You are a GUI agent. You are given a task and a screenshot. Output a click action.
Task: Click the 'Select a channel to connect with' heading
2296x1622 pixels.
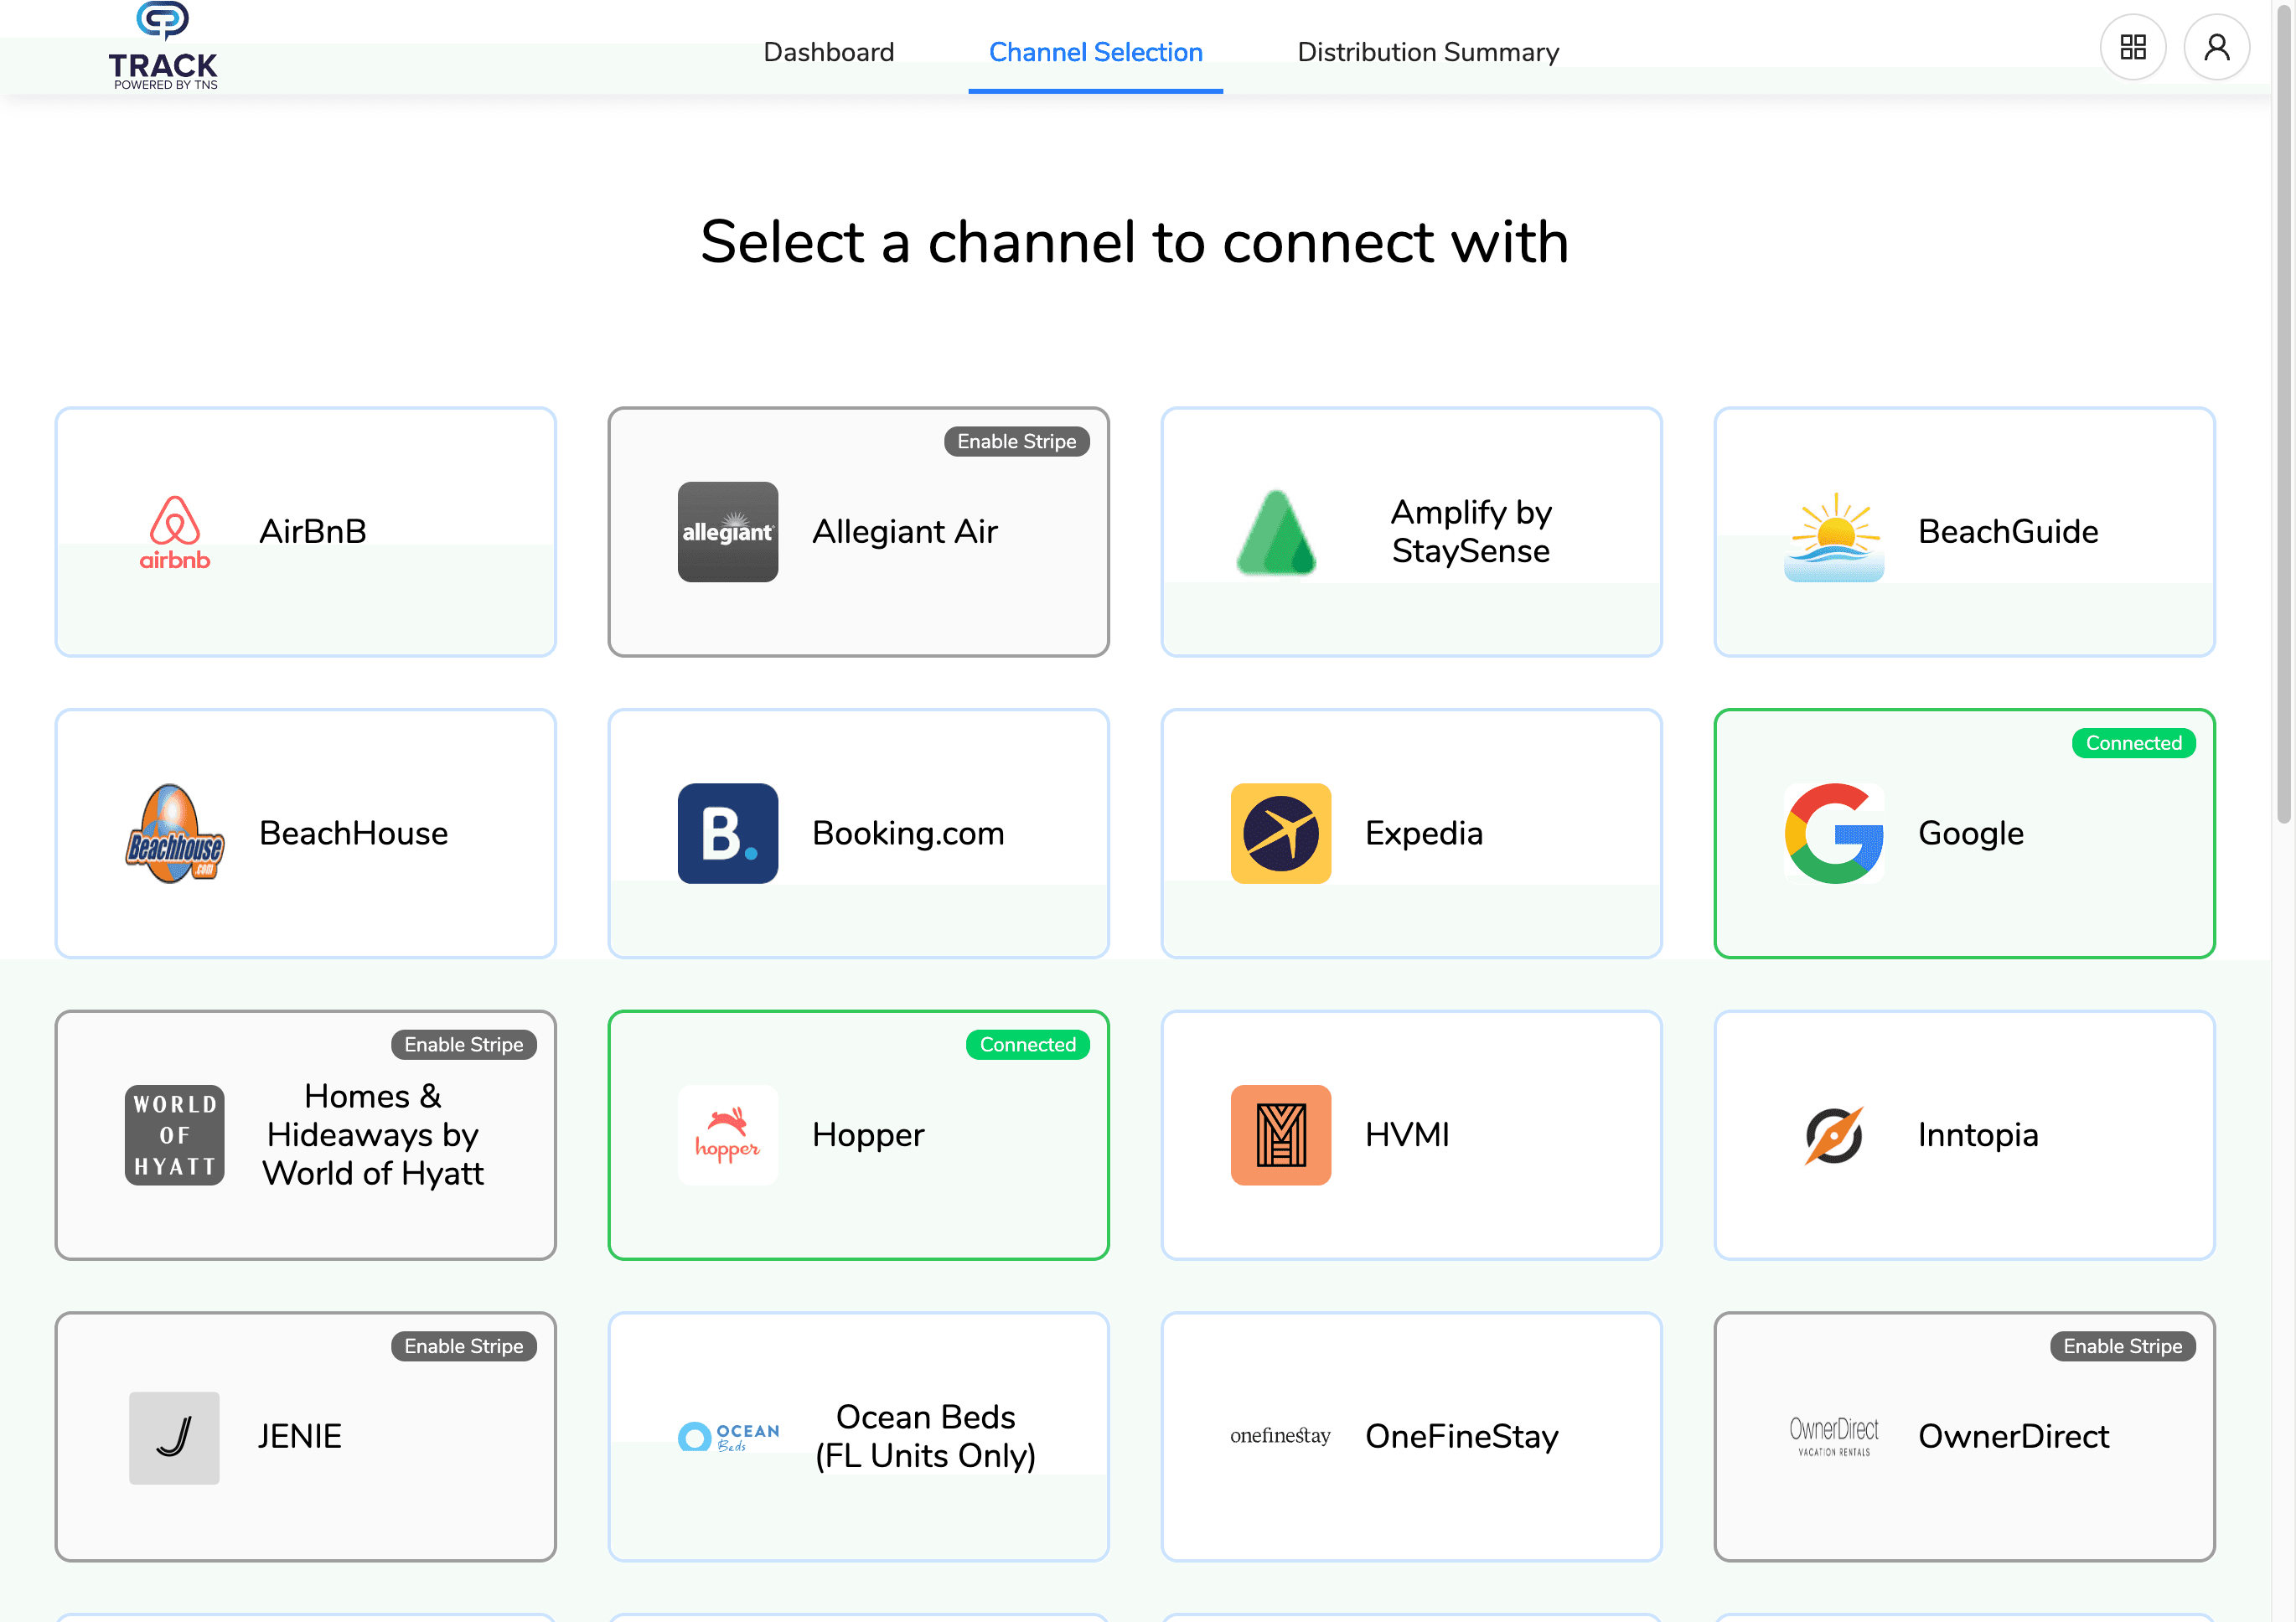pyautogui.click(x=1135, y=242)
